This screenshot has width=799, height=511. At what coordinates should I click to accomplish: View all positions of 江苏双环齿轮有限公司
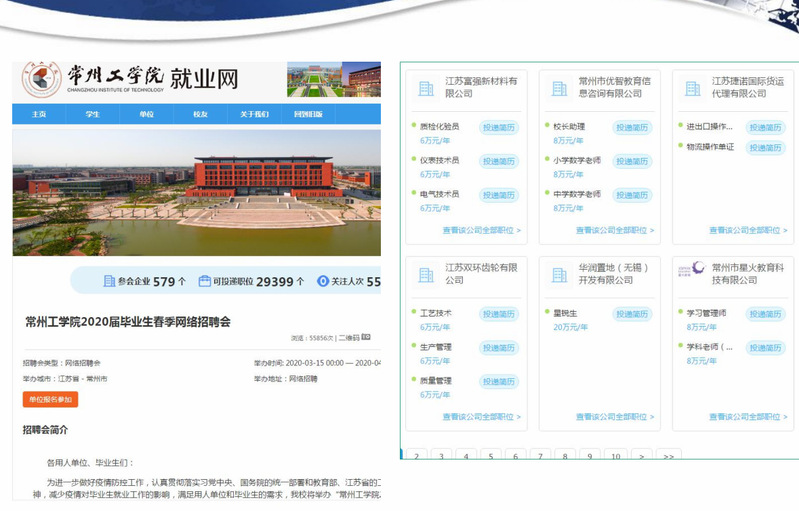482,417
